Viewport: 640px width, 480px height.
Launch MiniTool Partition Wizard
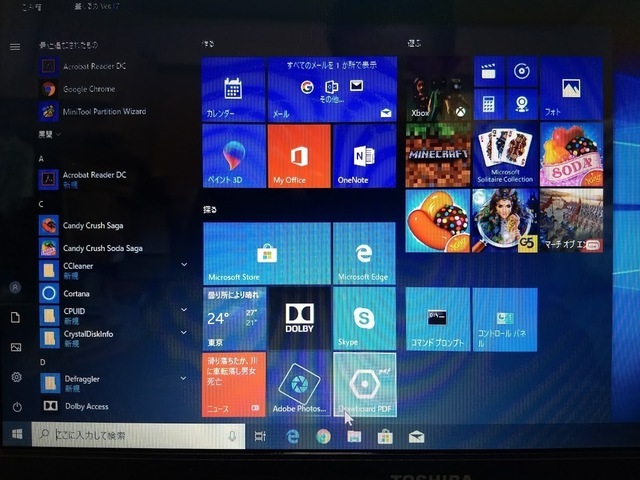click(114, 111)
